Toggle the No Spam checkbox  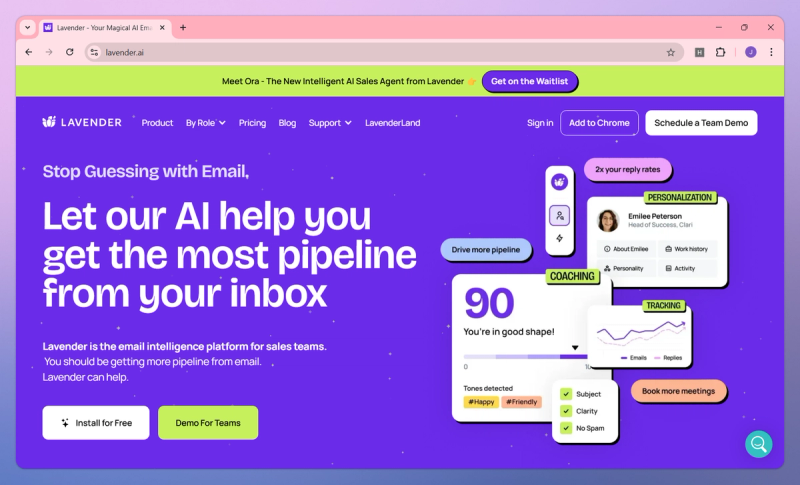click(x=566, y=428)
